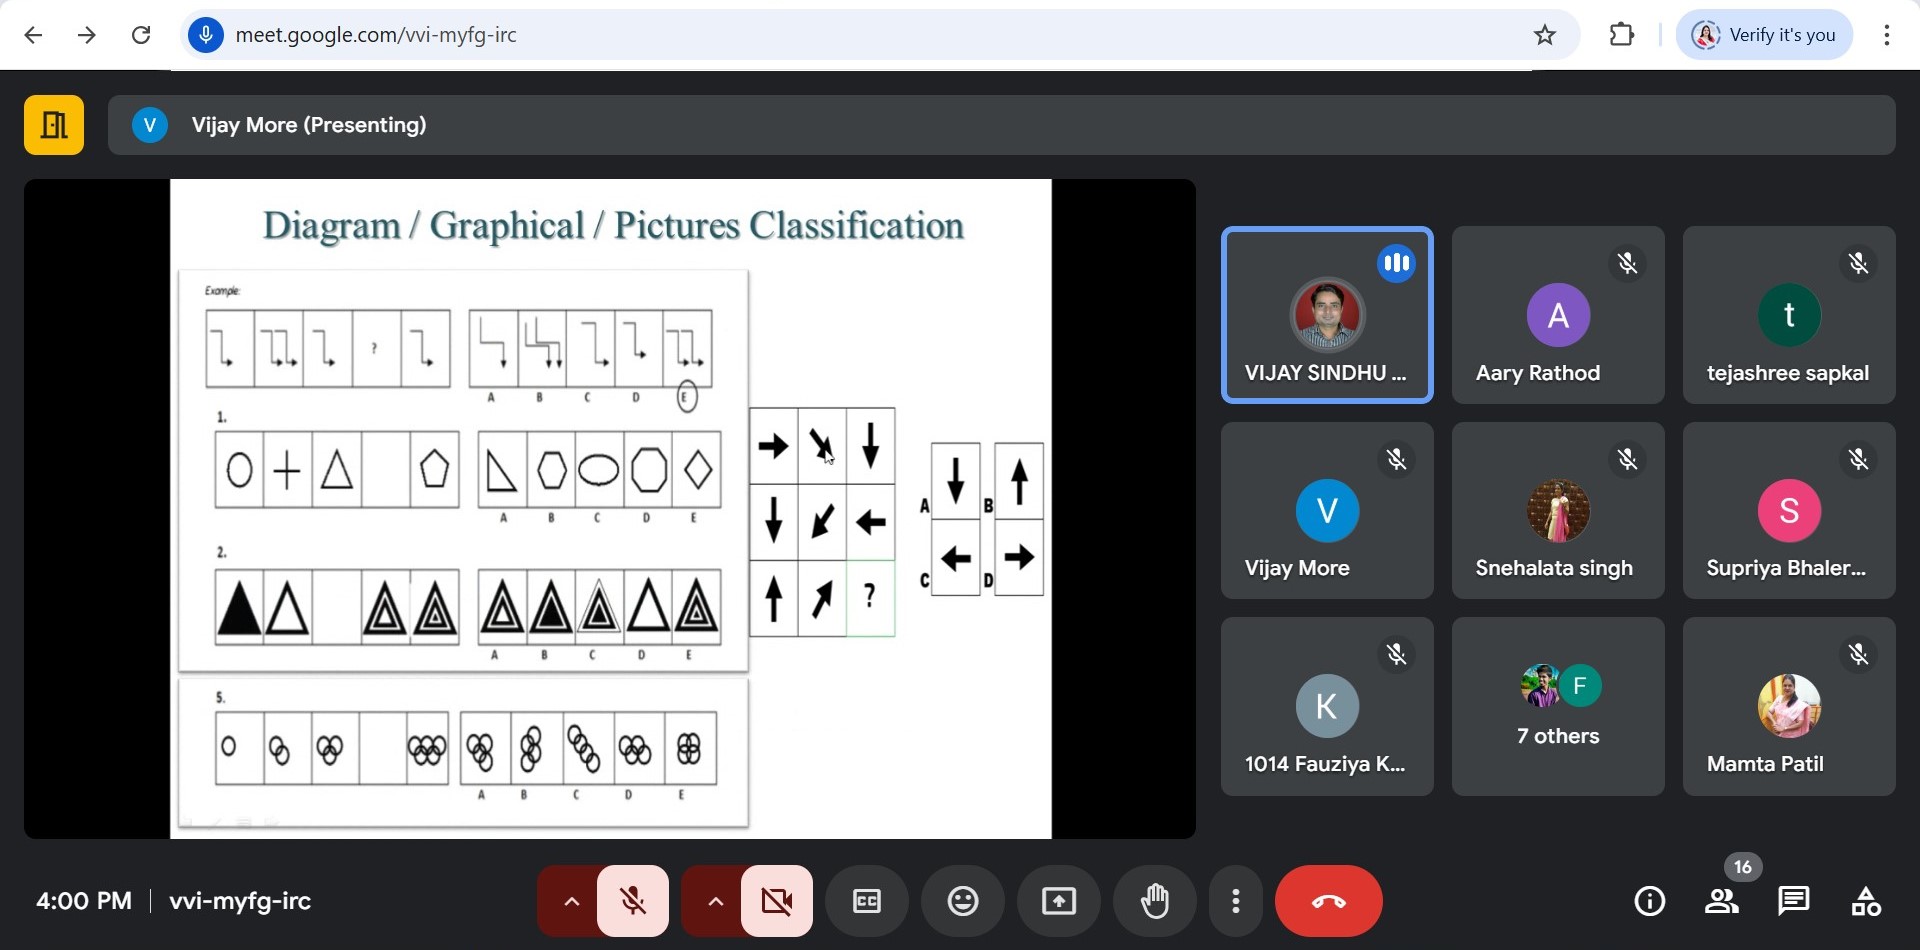Viewport: 1920px width, 950px height.
Task: Select the 7 others participants tile
Action: click(x=1558, y=706)
